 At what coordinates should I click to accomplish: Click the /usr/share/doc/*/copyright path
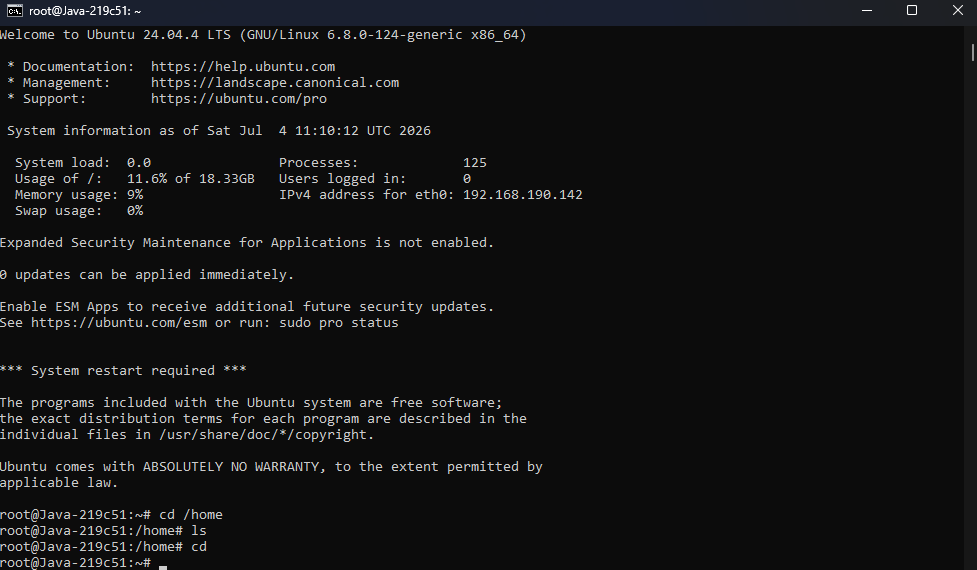tap(266, 435)
